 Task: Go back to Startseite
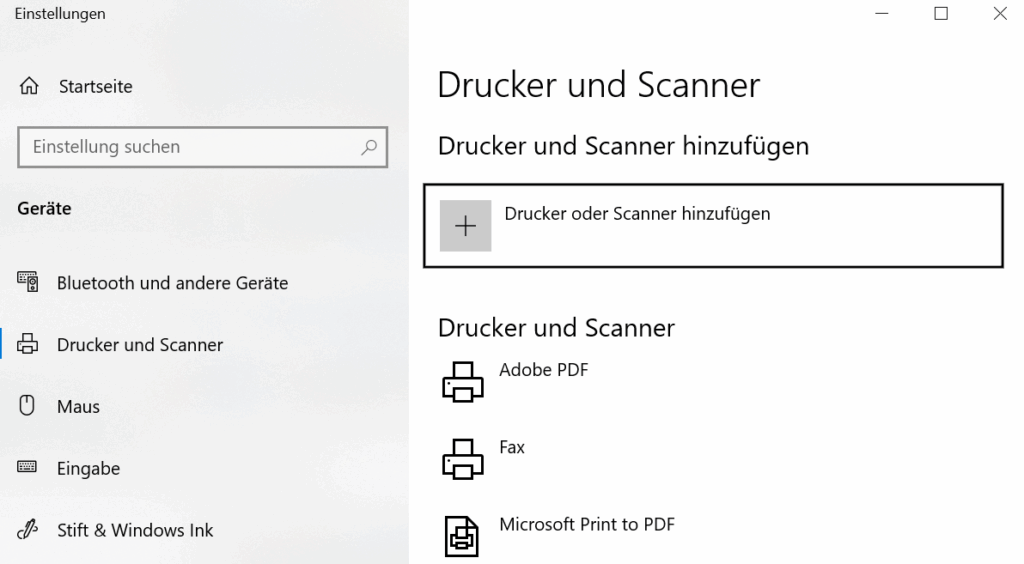[95, 87]
